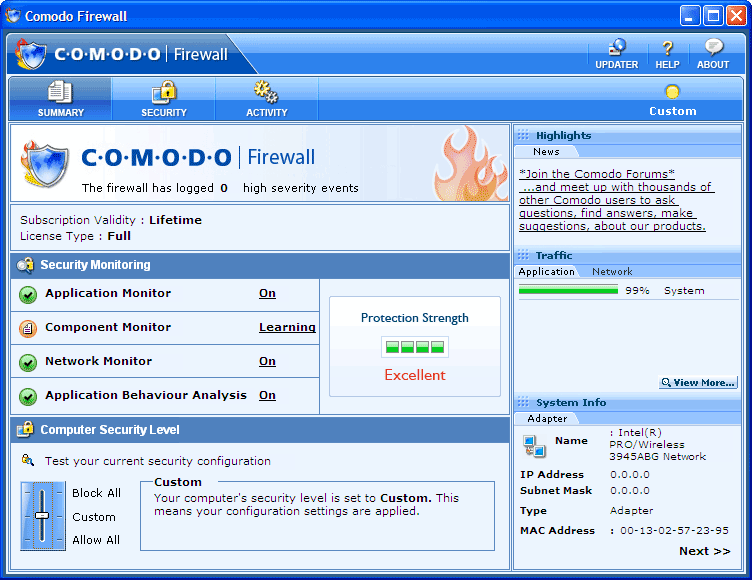Toggle Application Behaviour Analysis On link
This screenshot has height=580, width=752.
click(267, 395)
